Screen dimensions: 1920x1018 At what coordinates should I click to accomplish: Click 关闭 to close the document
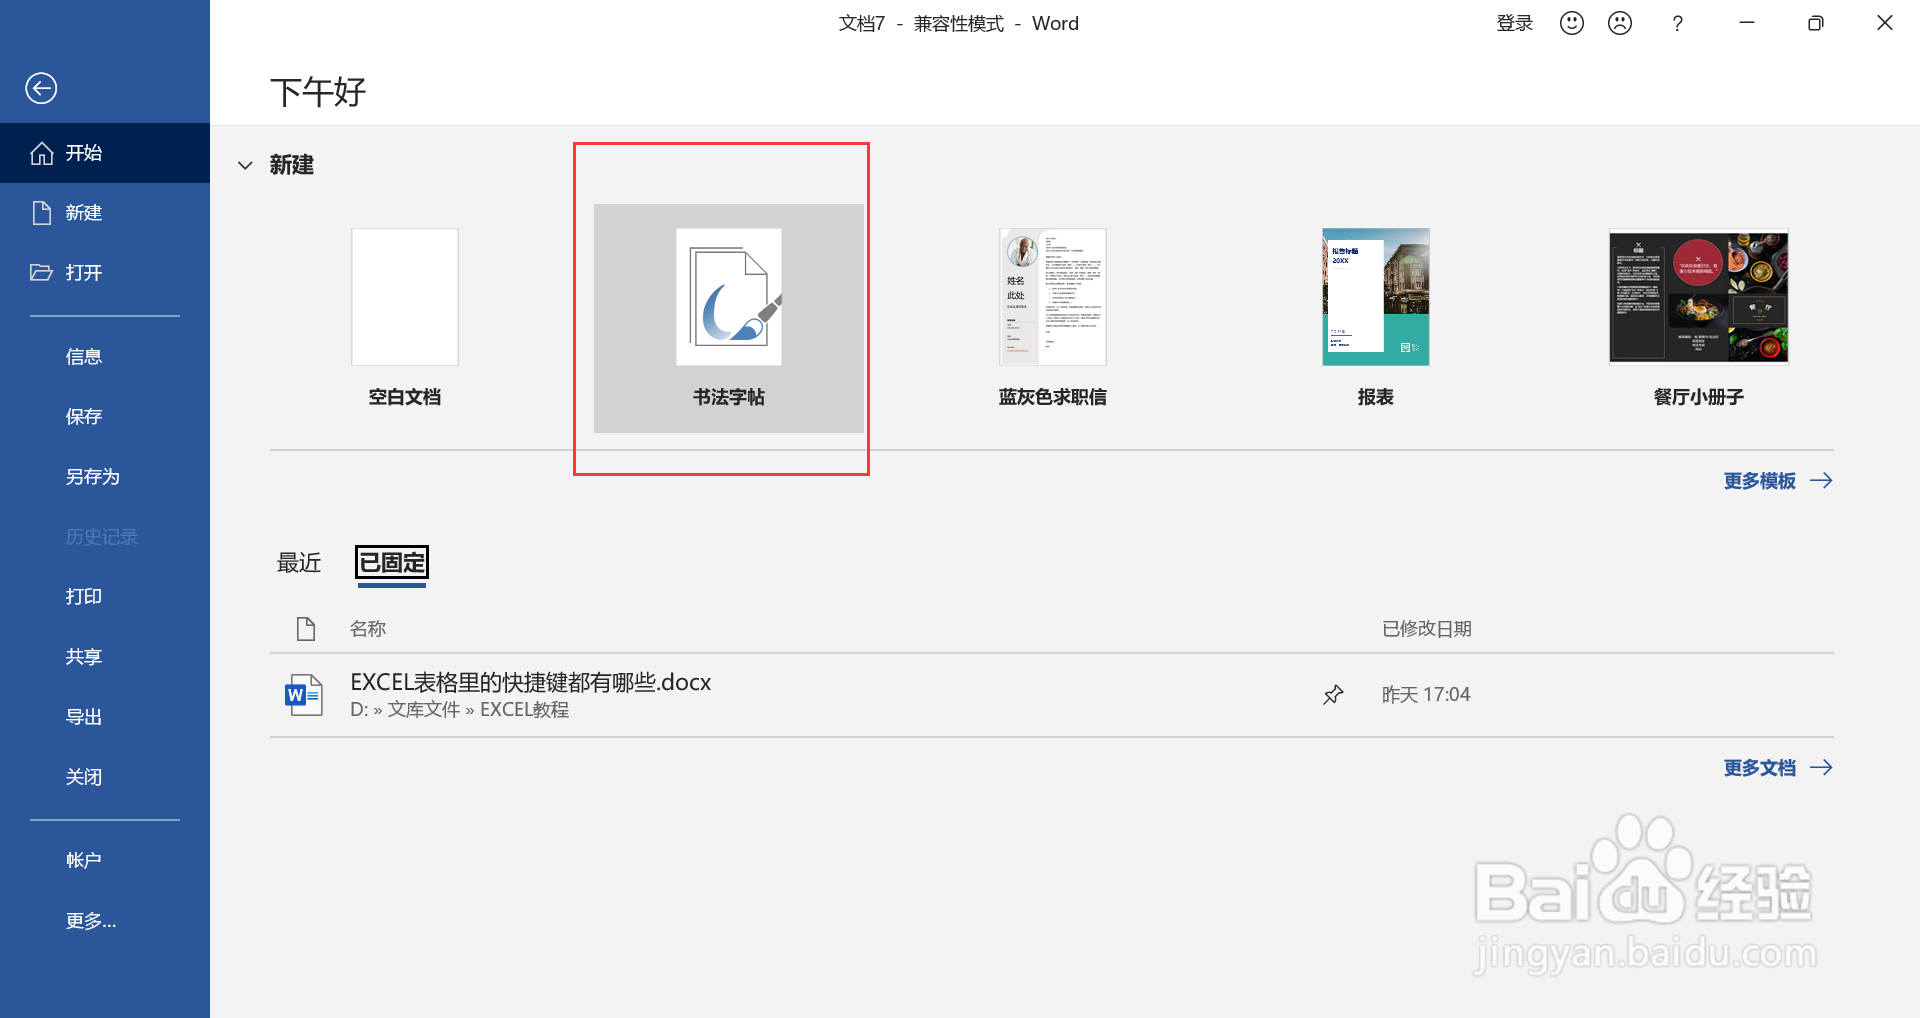(105, 777)
